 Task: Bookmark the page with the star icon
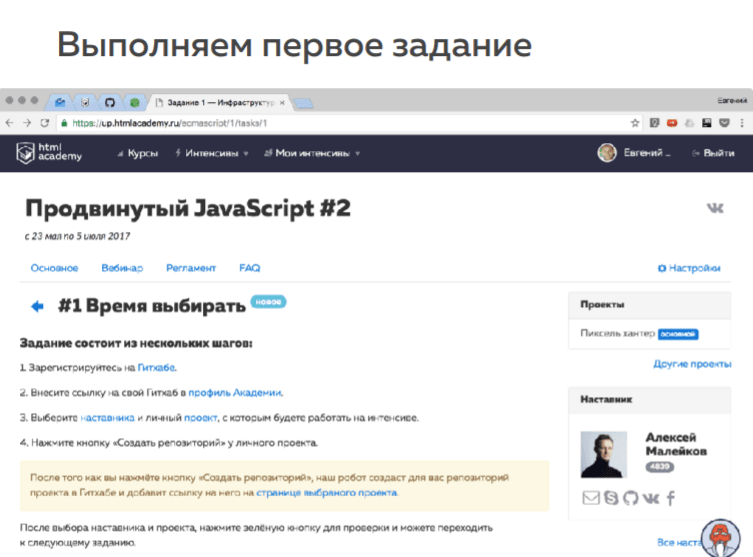635,123
